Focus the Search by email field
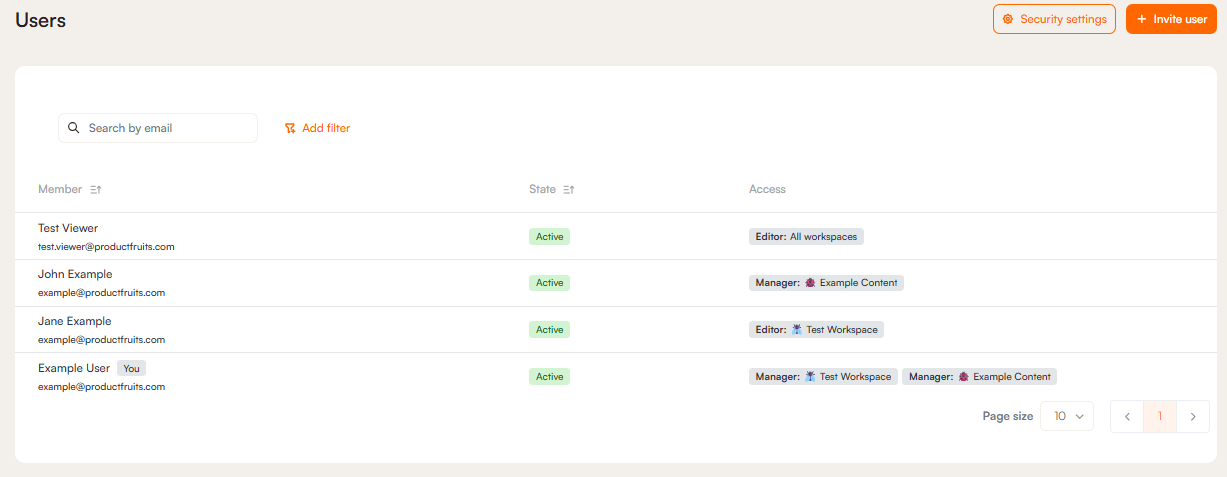 point(165,128)
